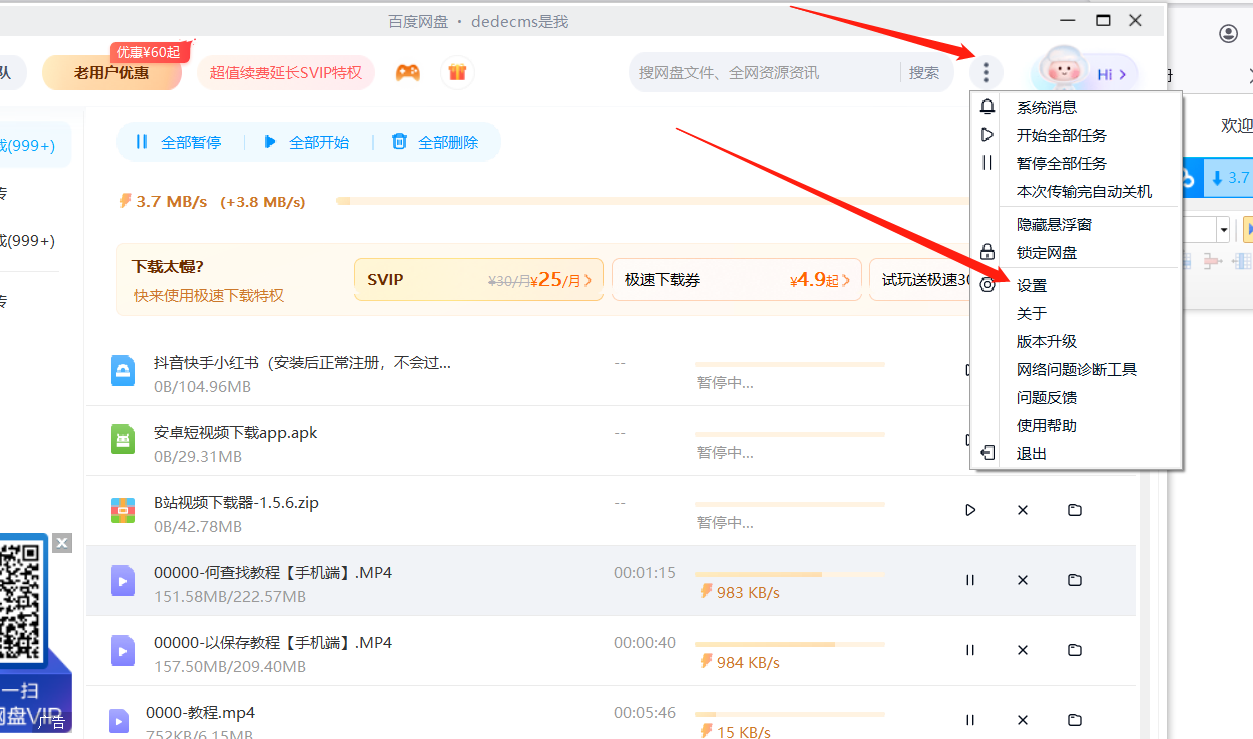Open 关于 from the menu
This screenshot has width=1253, height=739.
[x=1032, y=313]
